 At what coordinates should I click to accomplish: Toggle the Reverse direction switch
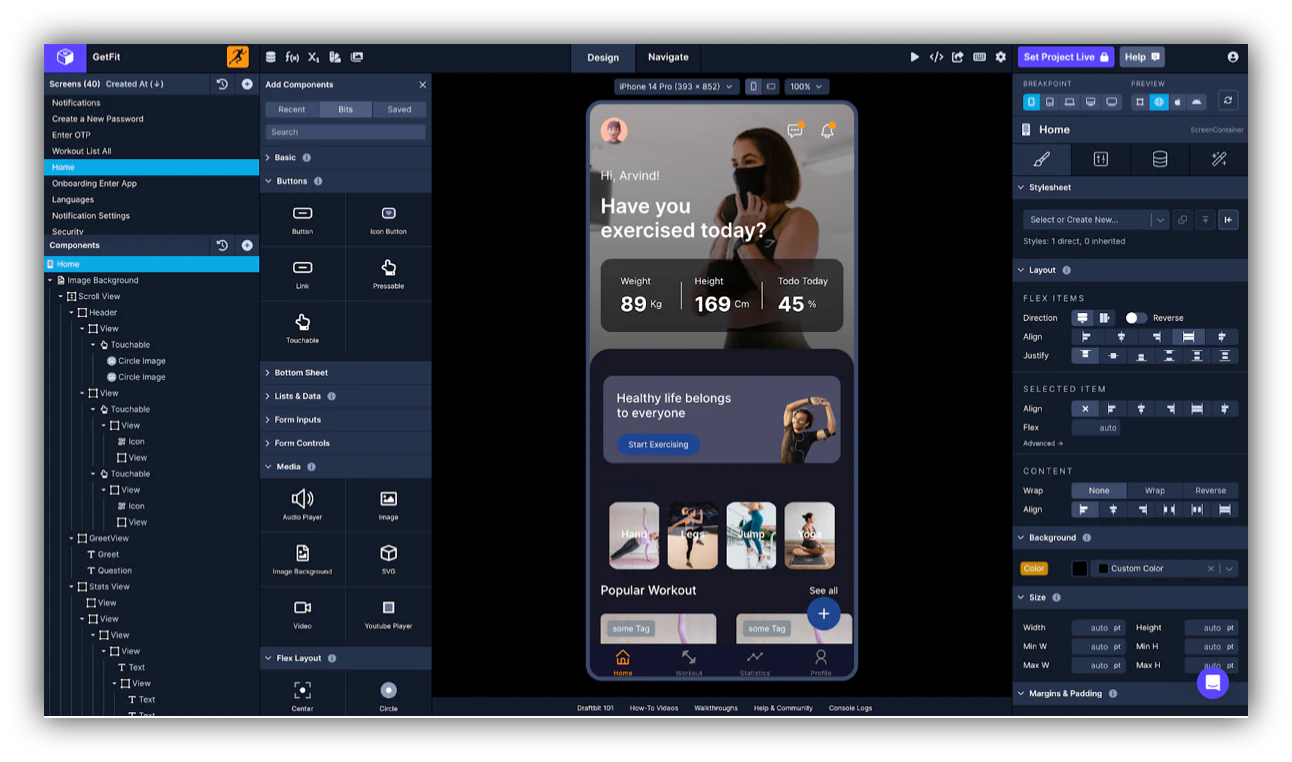tap(1136, 318)
